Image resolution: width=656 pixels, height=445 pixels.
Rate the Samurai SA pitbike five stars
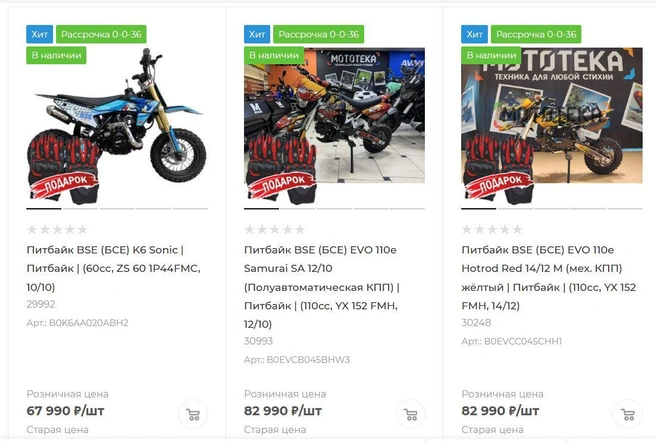(300, 229)
